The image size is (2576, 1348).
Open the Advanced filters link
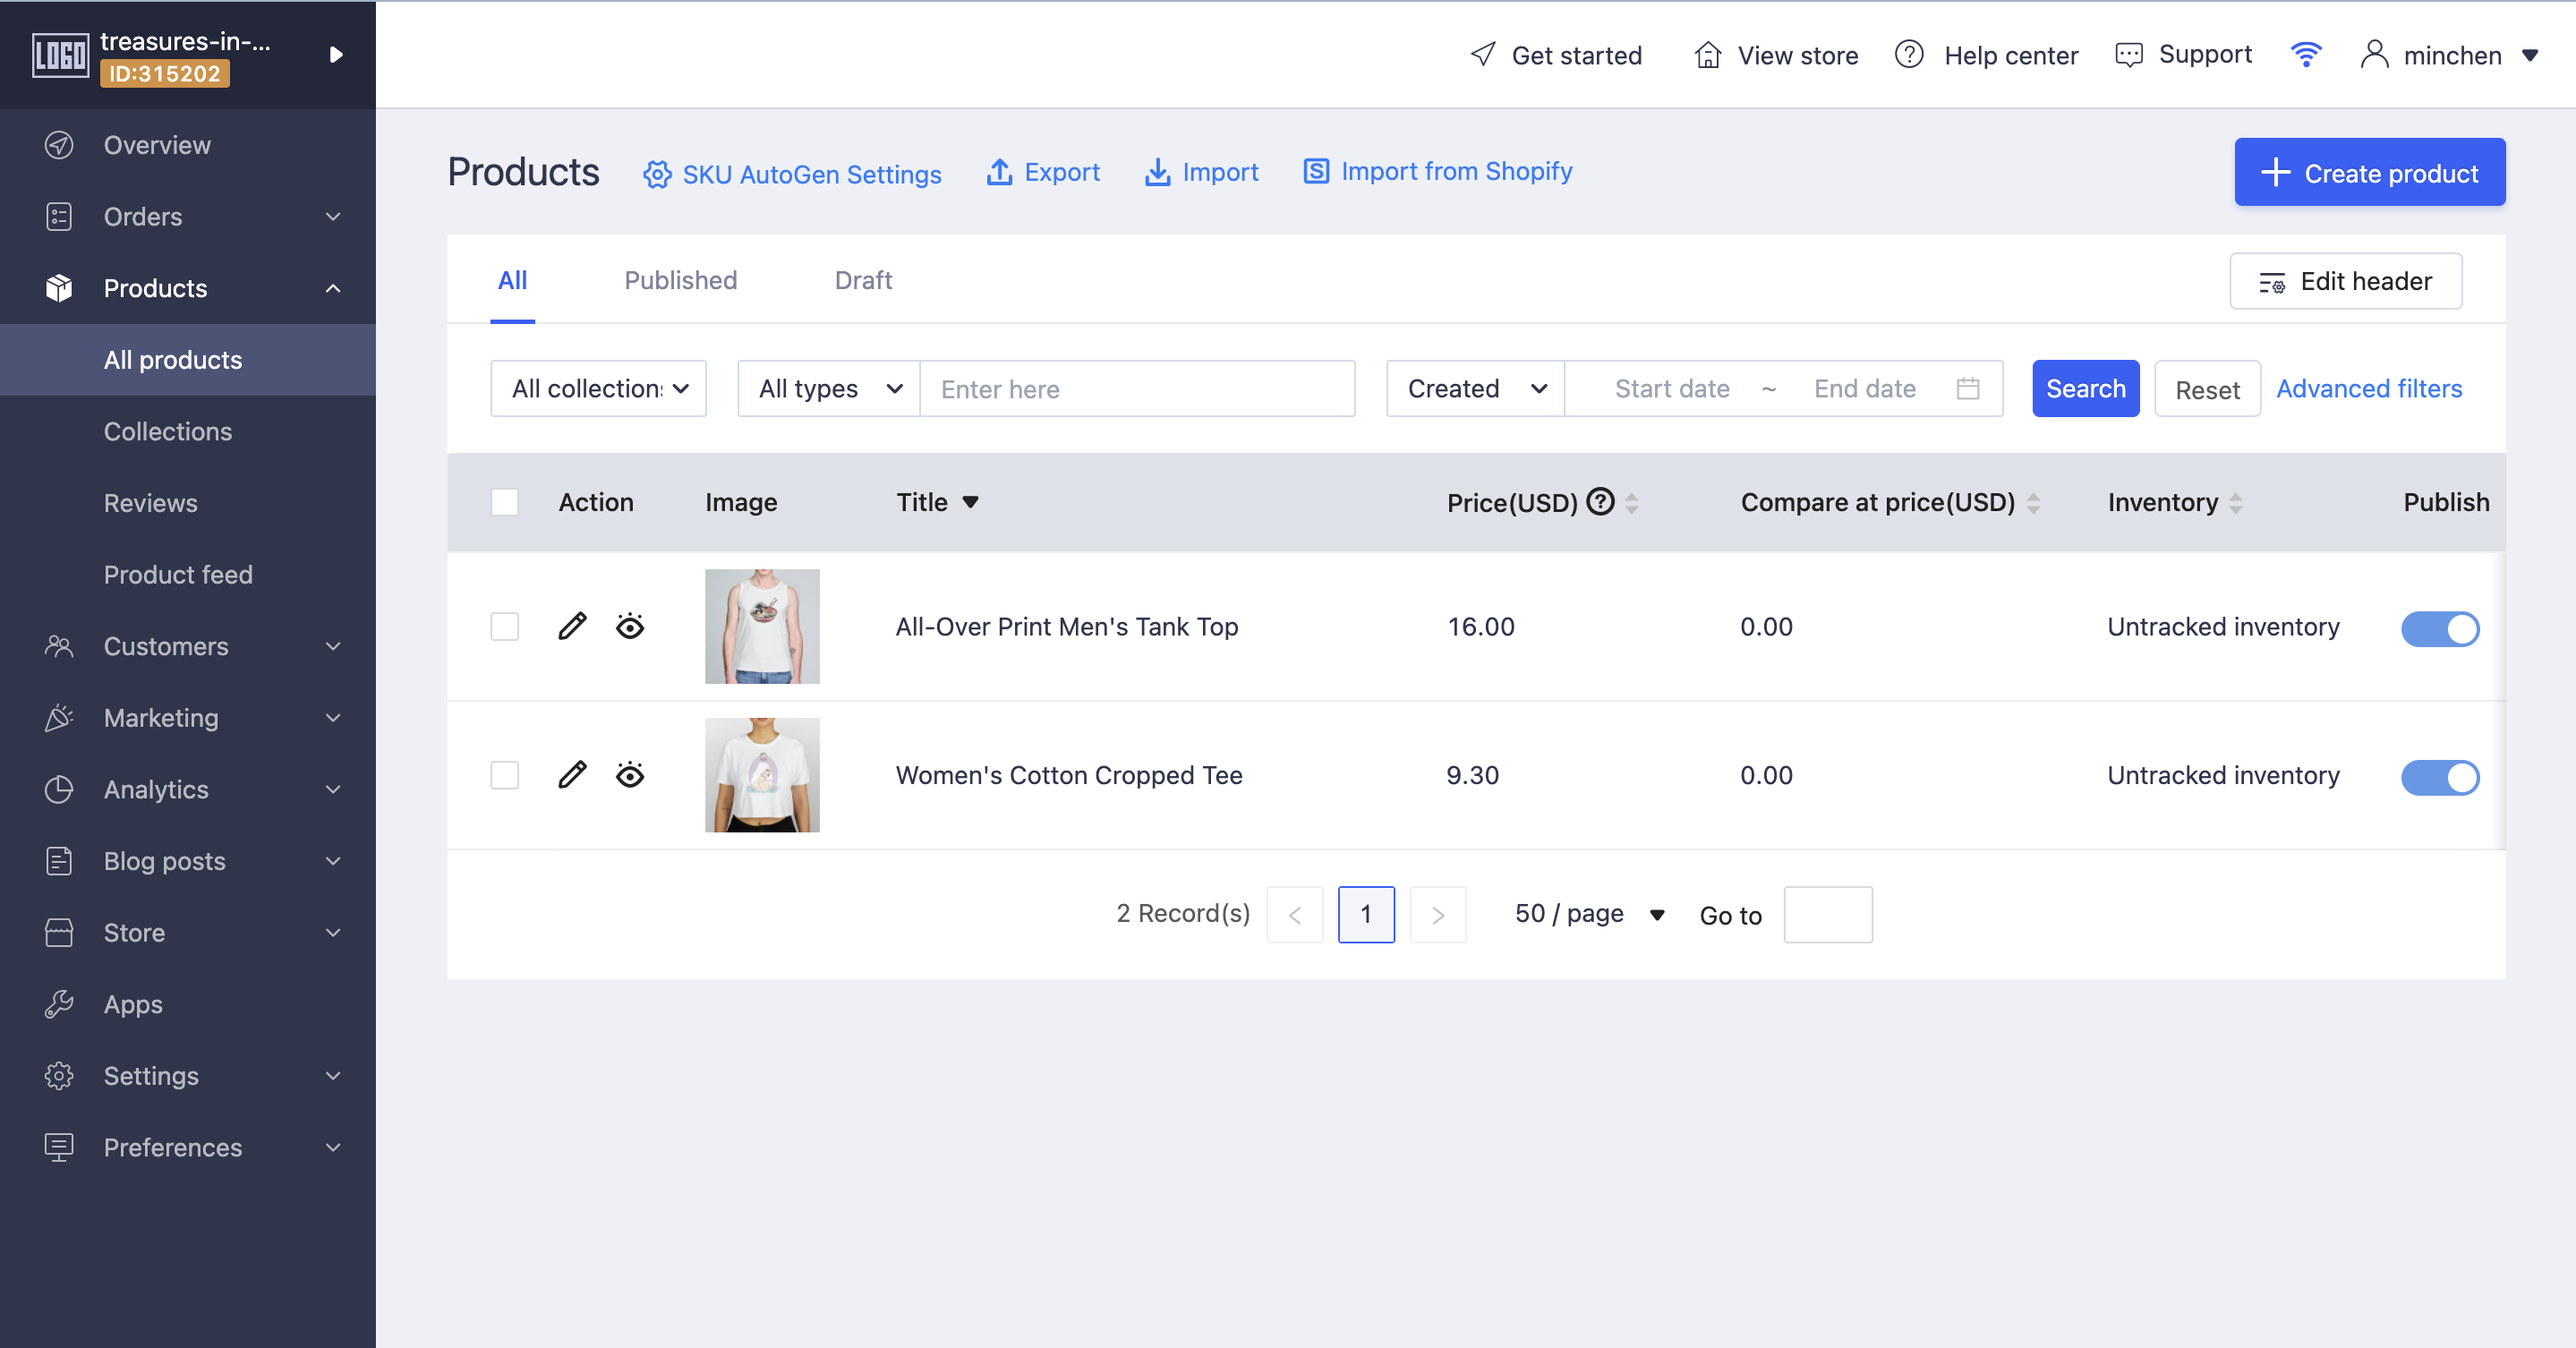coord(2369,388)
